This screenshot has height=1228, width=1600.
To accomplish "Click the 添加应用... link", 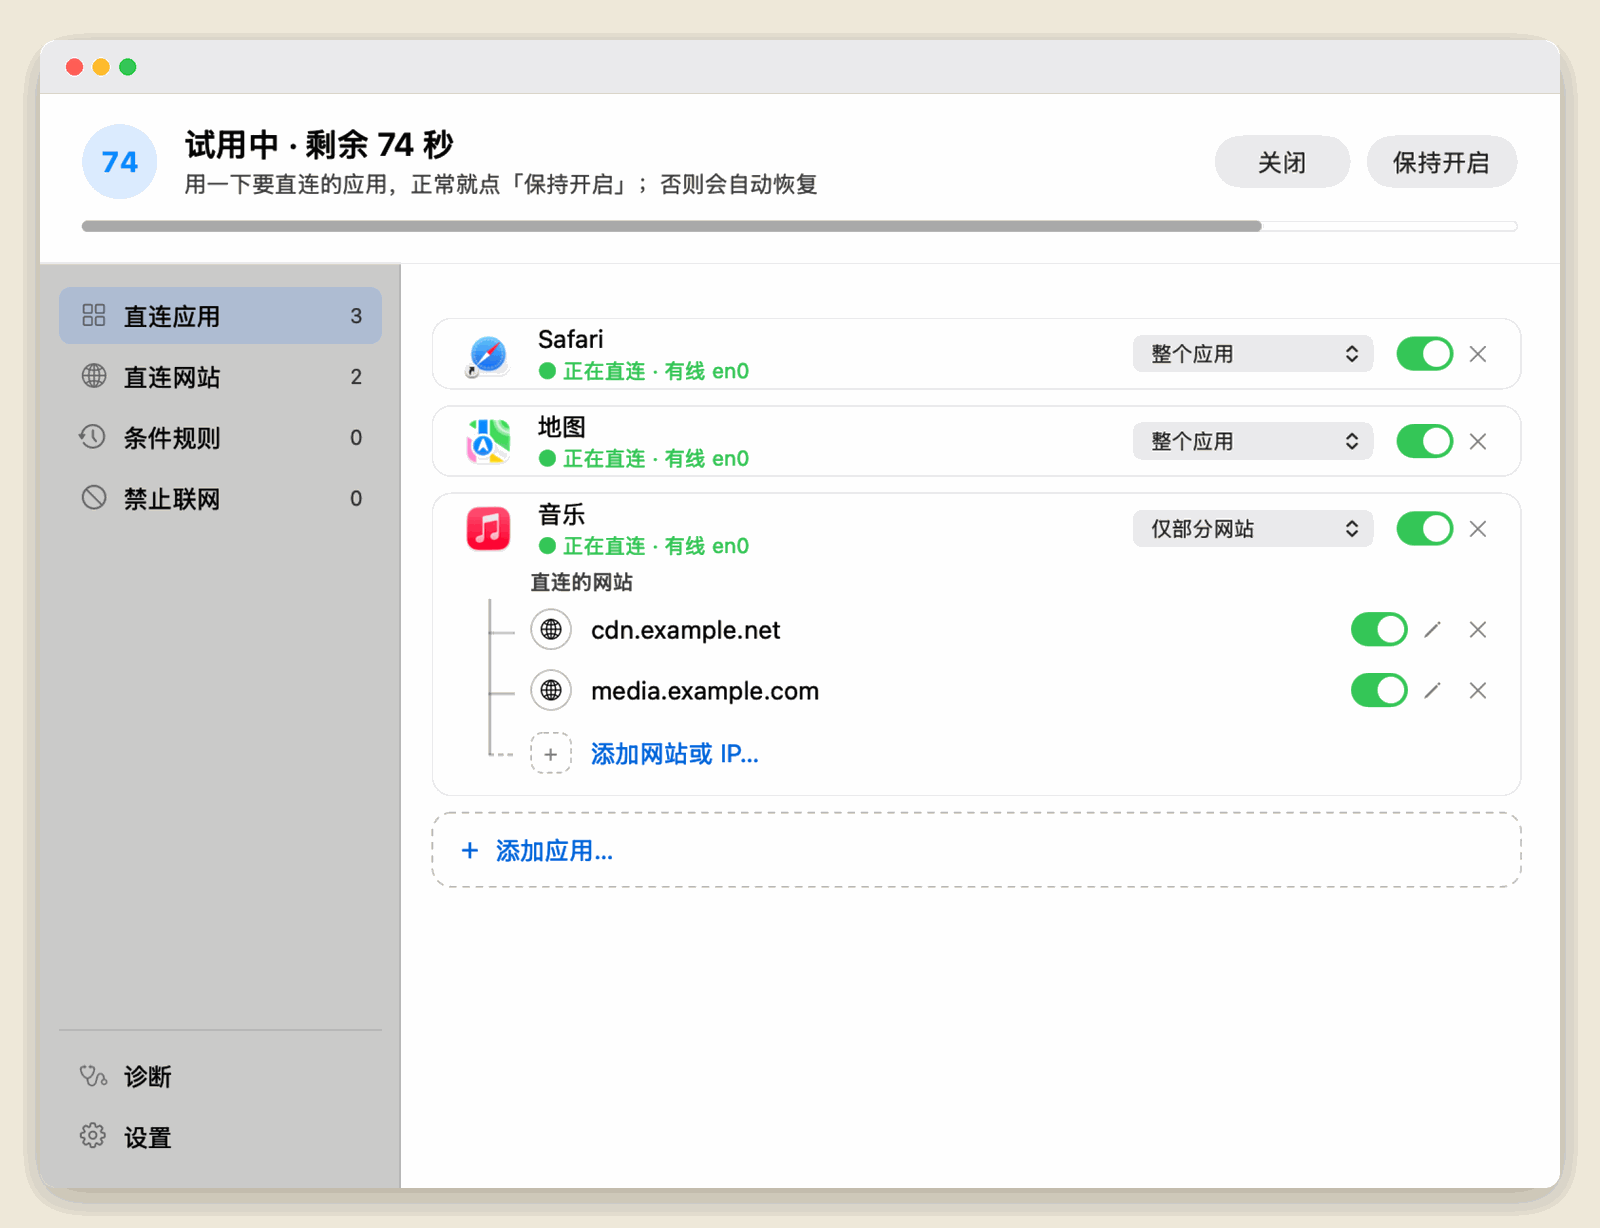I will pyautogui.click(x=554, y=851).
